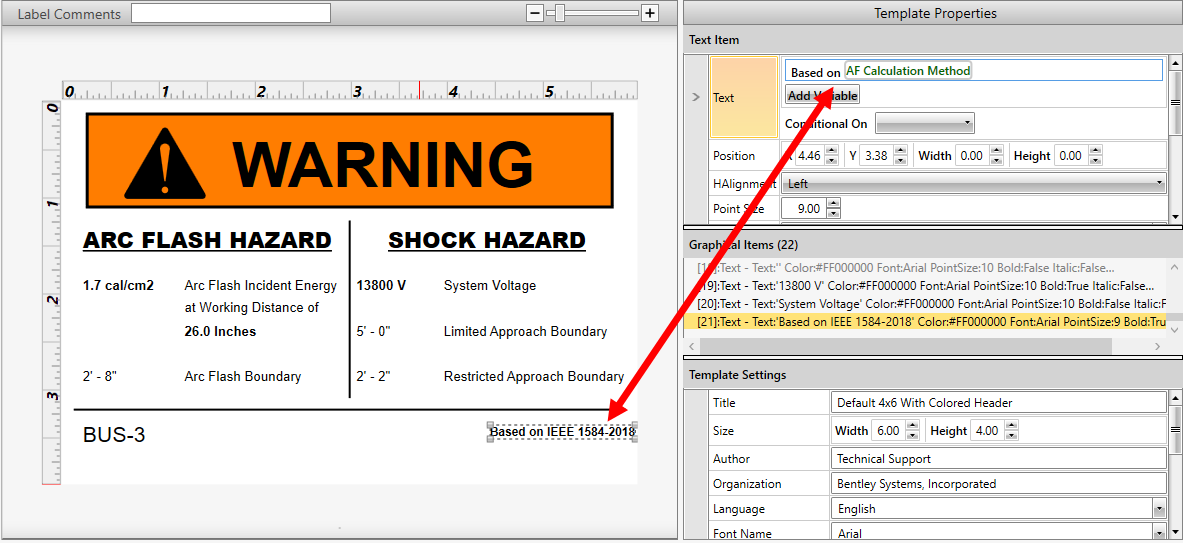The image size is (1185, 543).
Task: Click the Title field in Template Settings
Action: click(998, 403)
